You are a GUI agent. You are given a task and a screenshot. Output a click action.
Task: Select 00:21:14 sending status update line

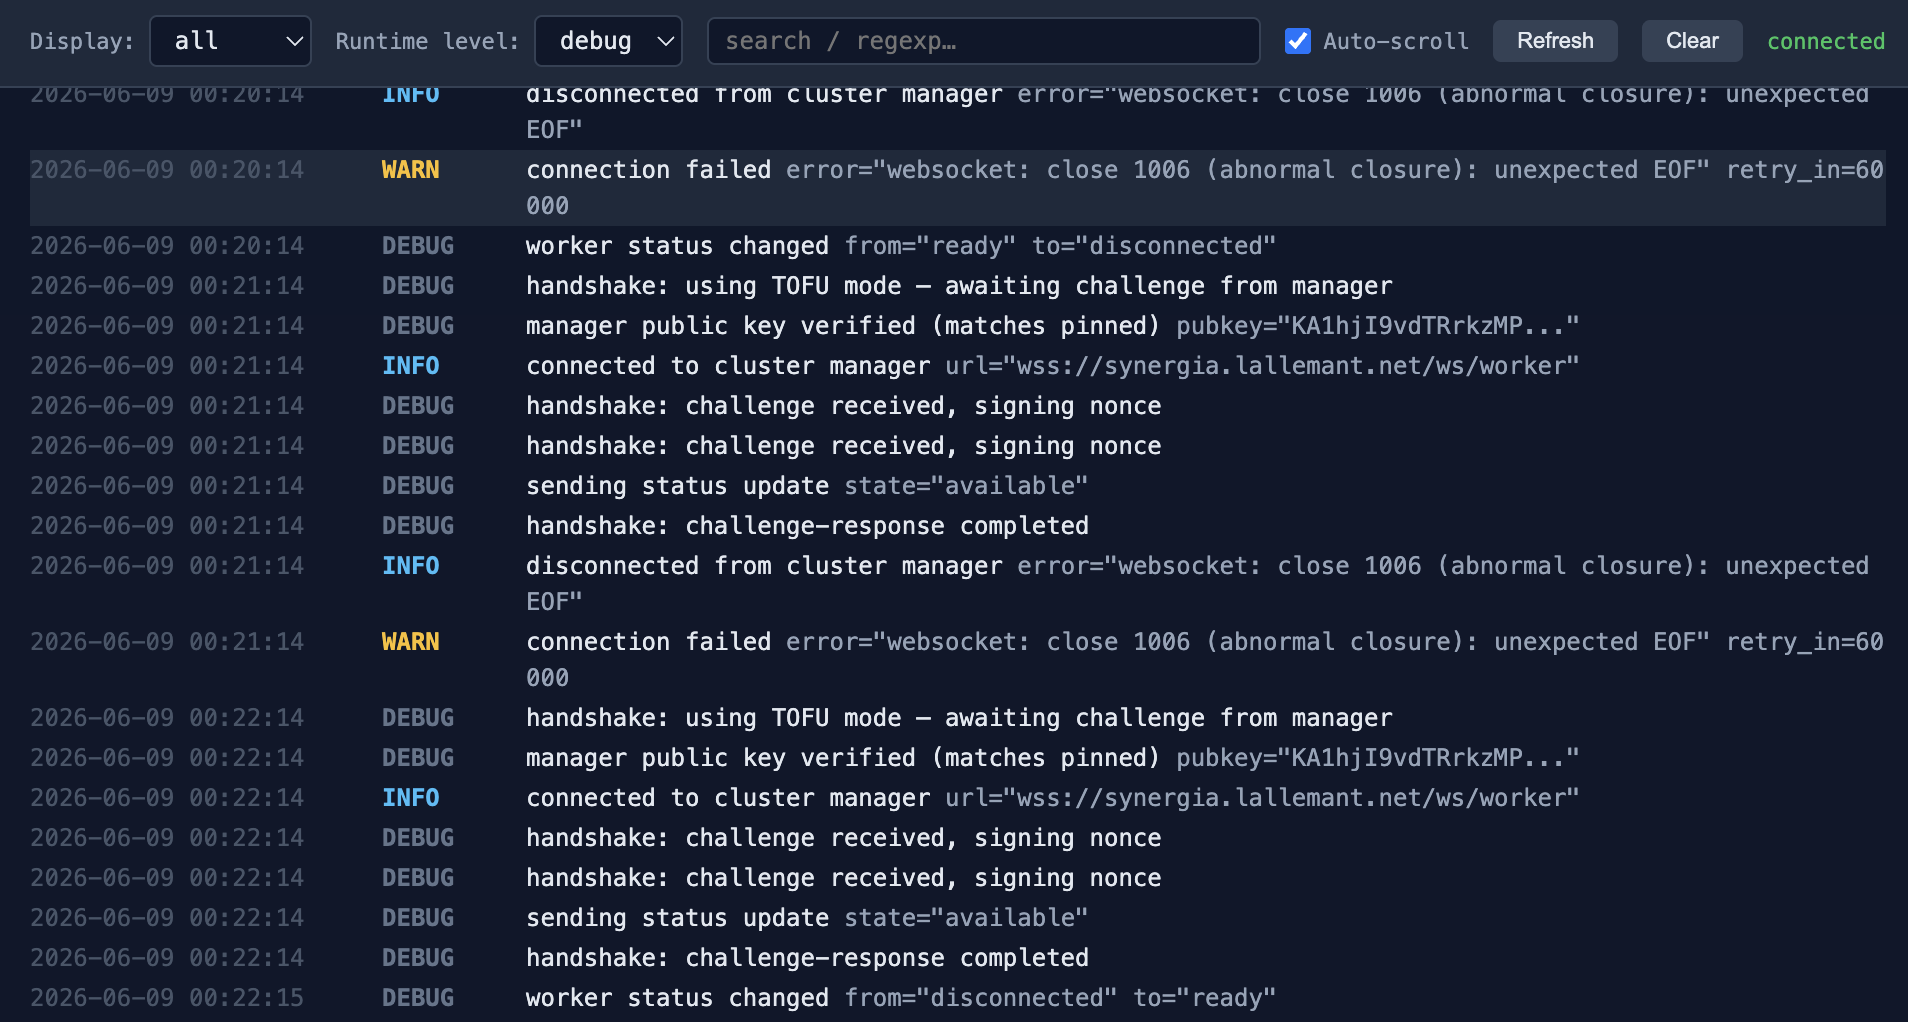[x=957, y=486]
